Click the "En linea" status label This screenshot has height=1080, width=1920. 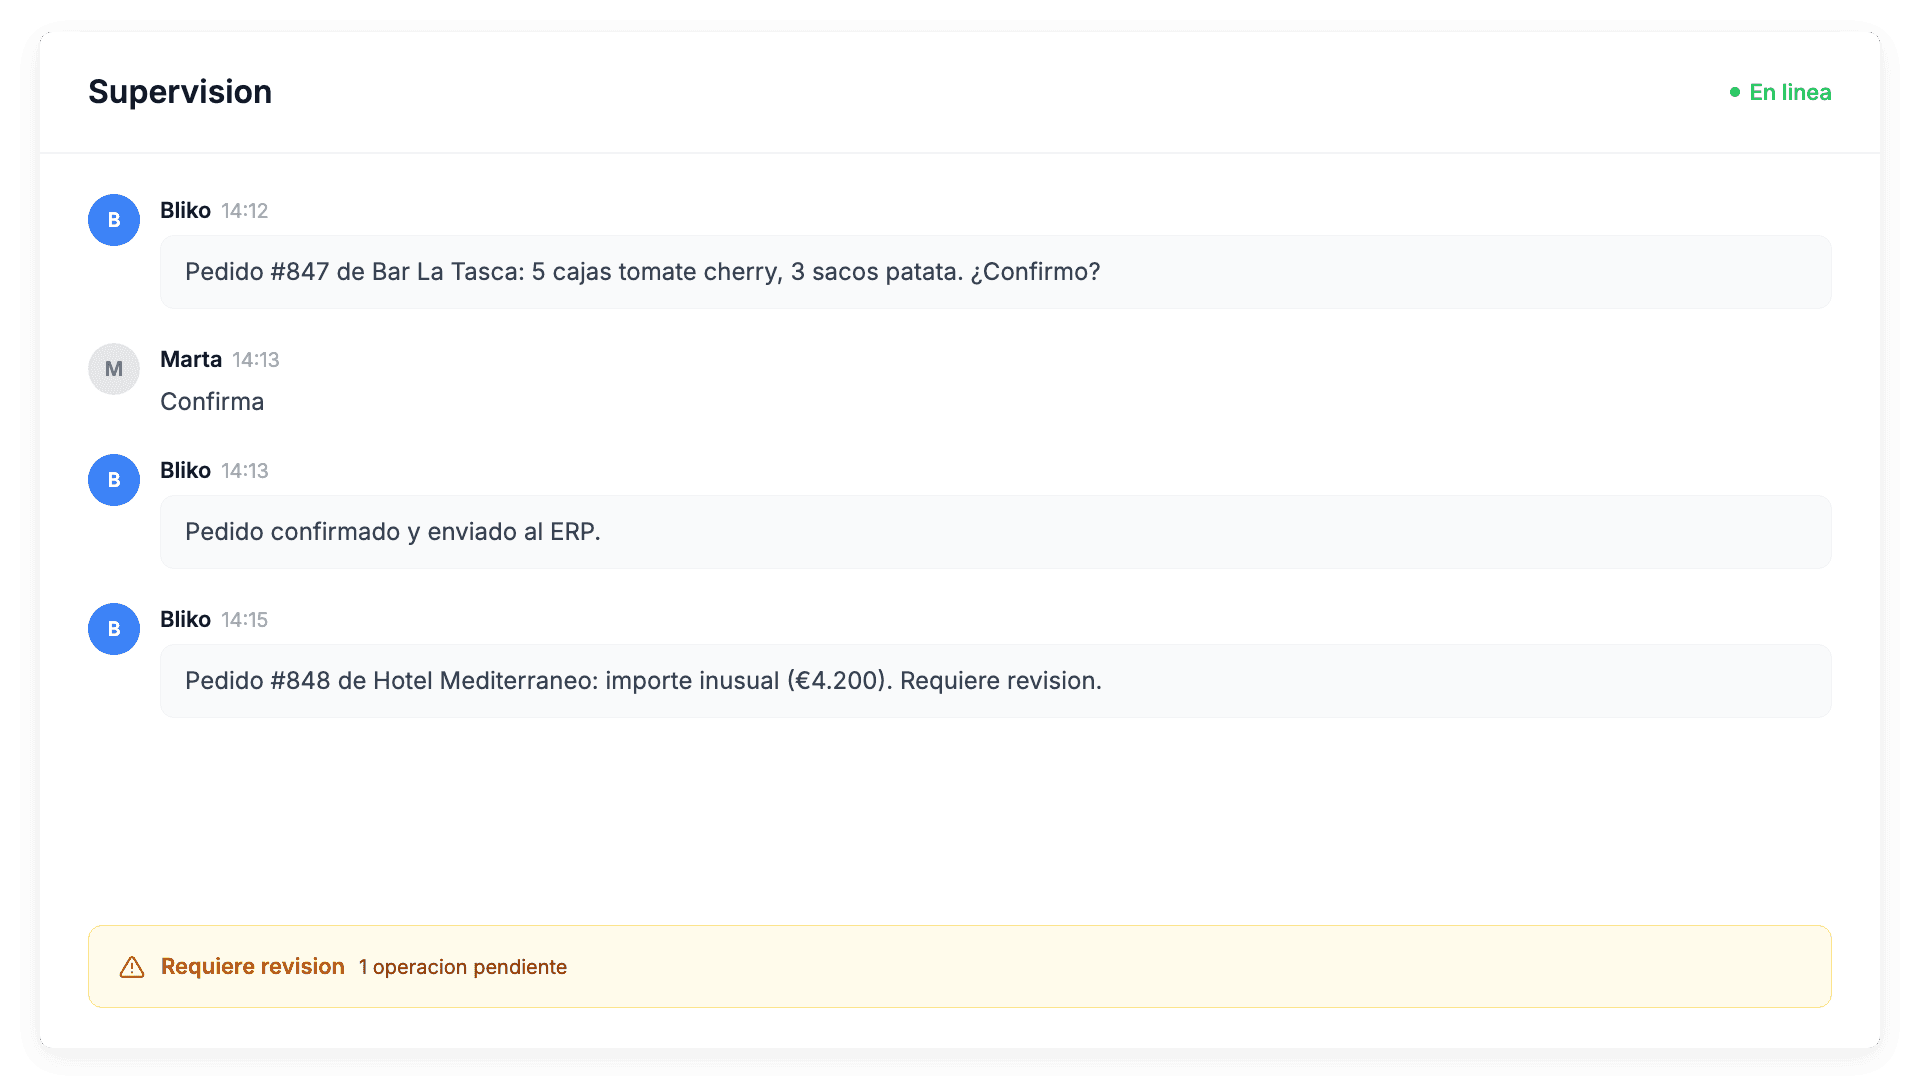(x=1790, y=92)
